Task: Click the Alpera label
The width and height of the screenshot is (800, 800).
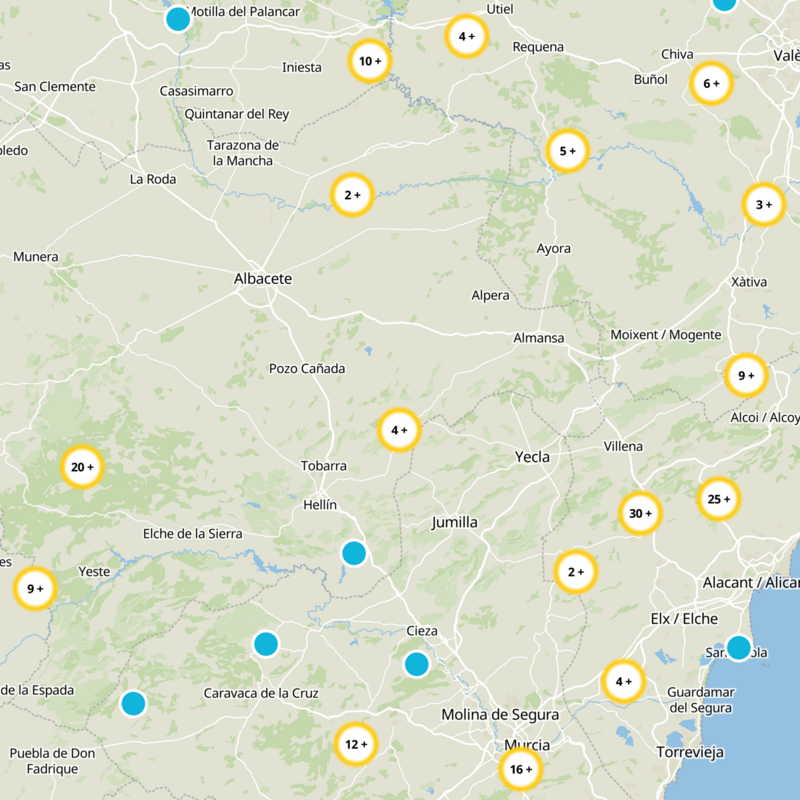Action: tap(490, 295)
